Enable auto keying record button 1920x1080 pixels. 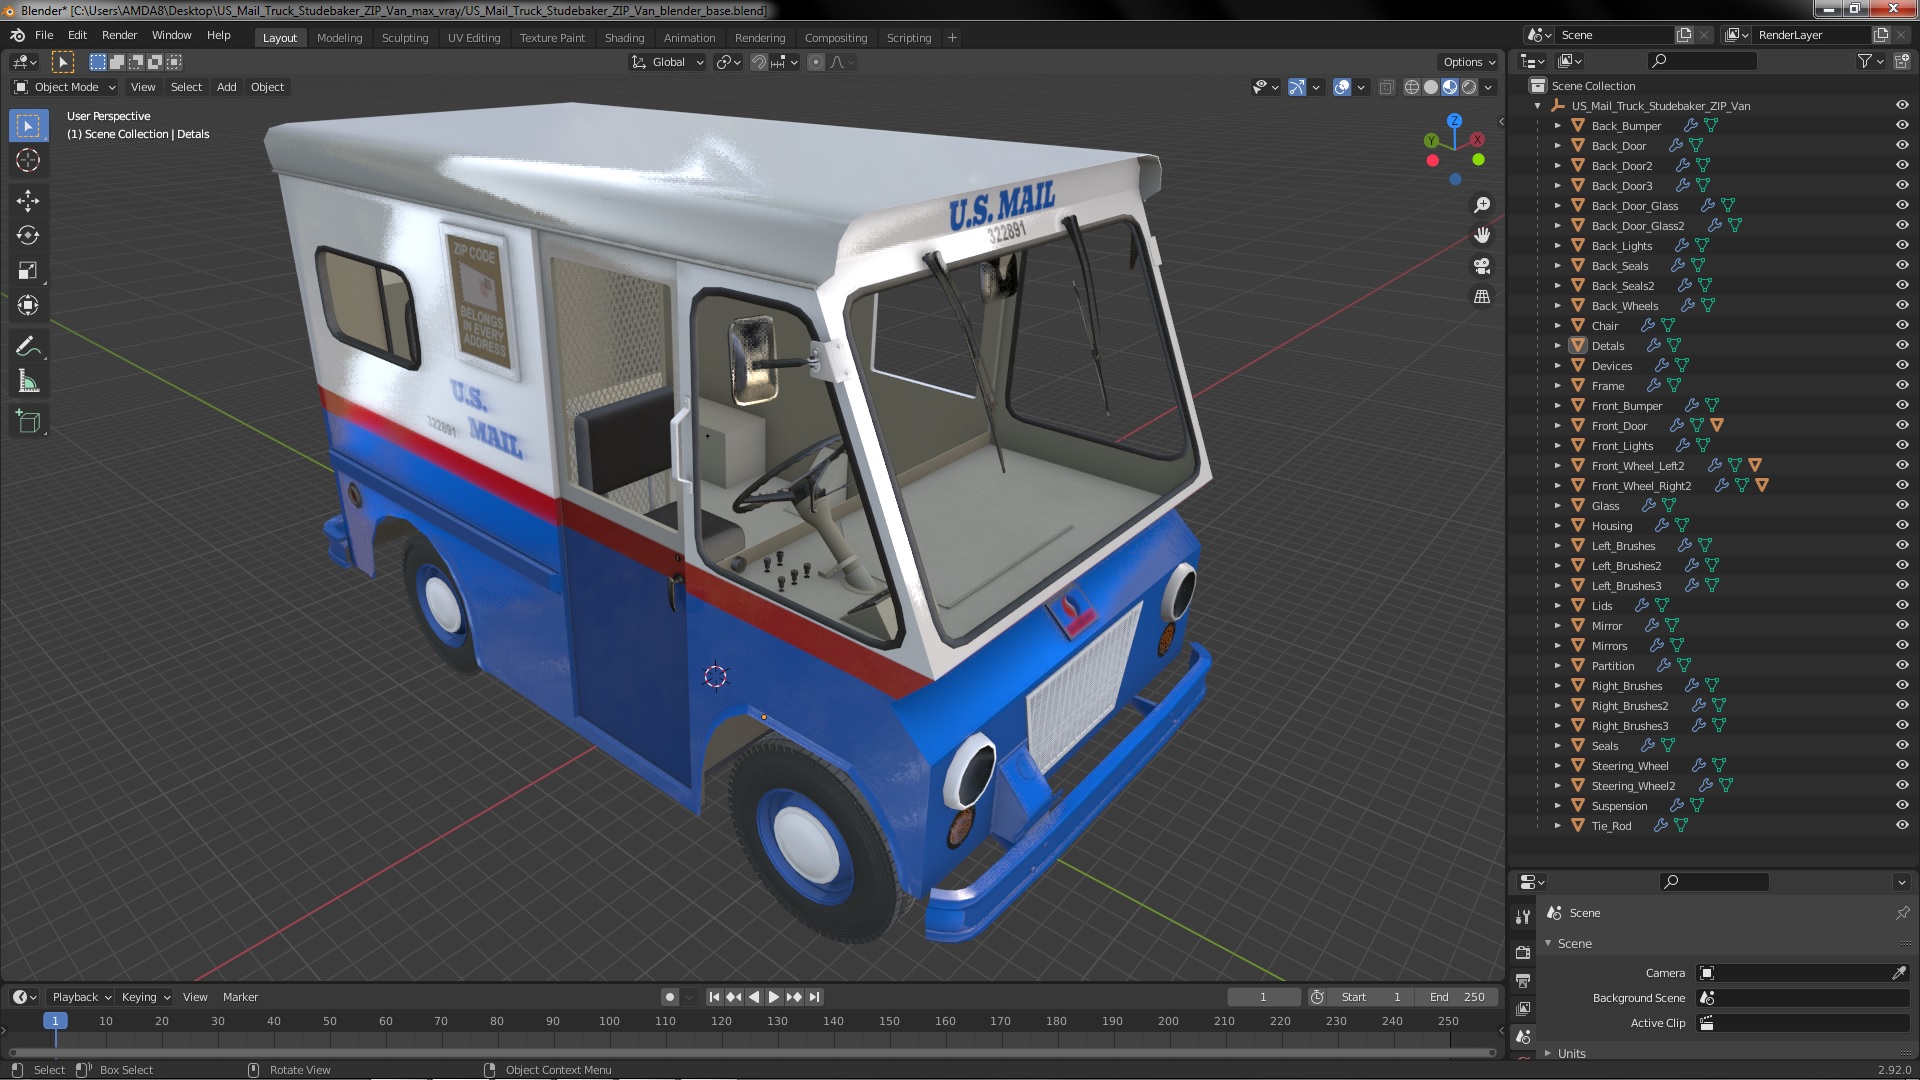669,997
